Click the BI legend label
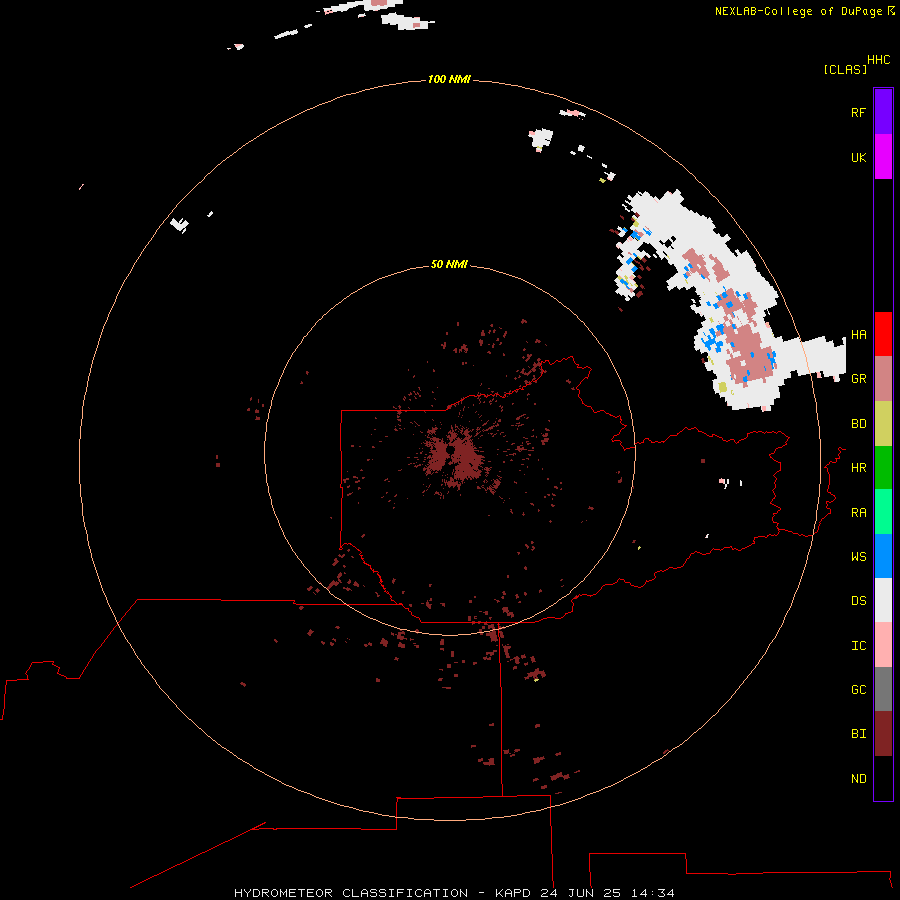 858,734
